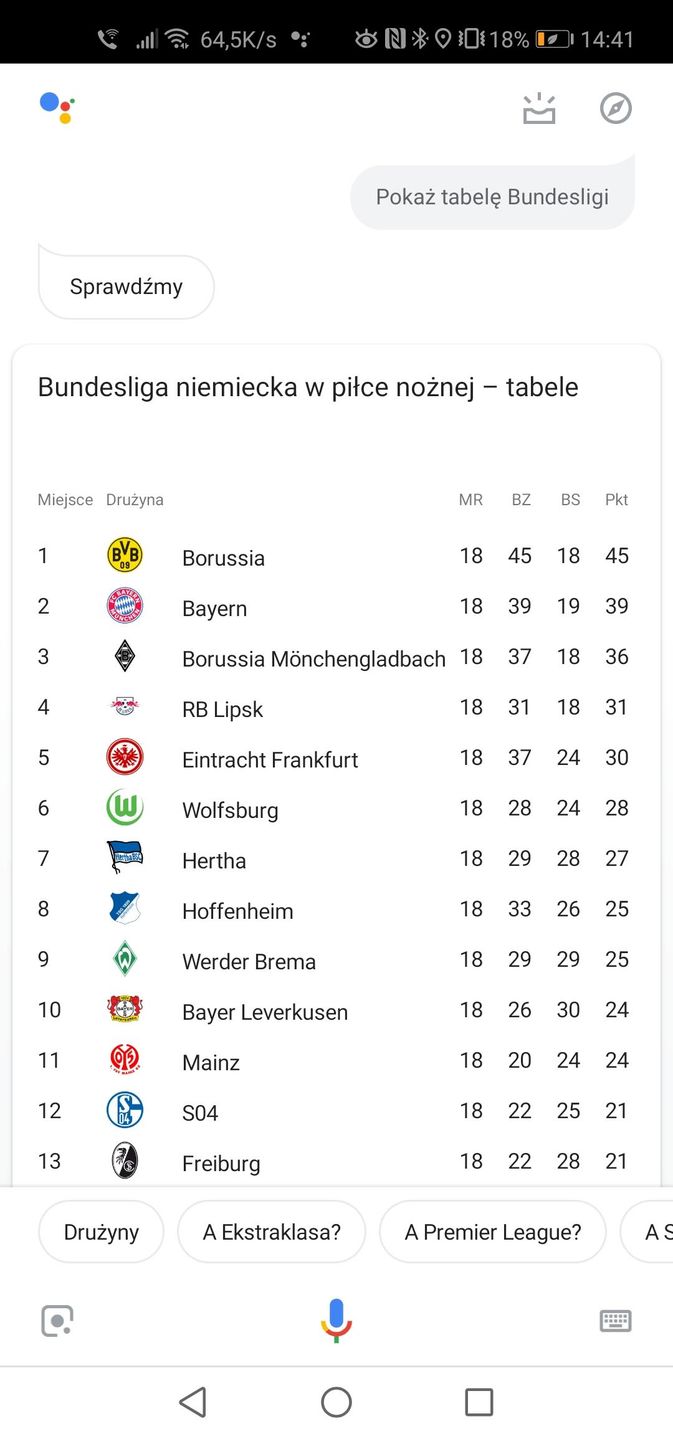673x1439 pixels.
Task: Select the Hoffenheim team name
Action: pyautogui.click(x=238, y=911)
